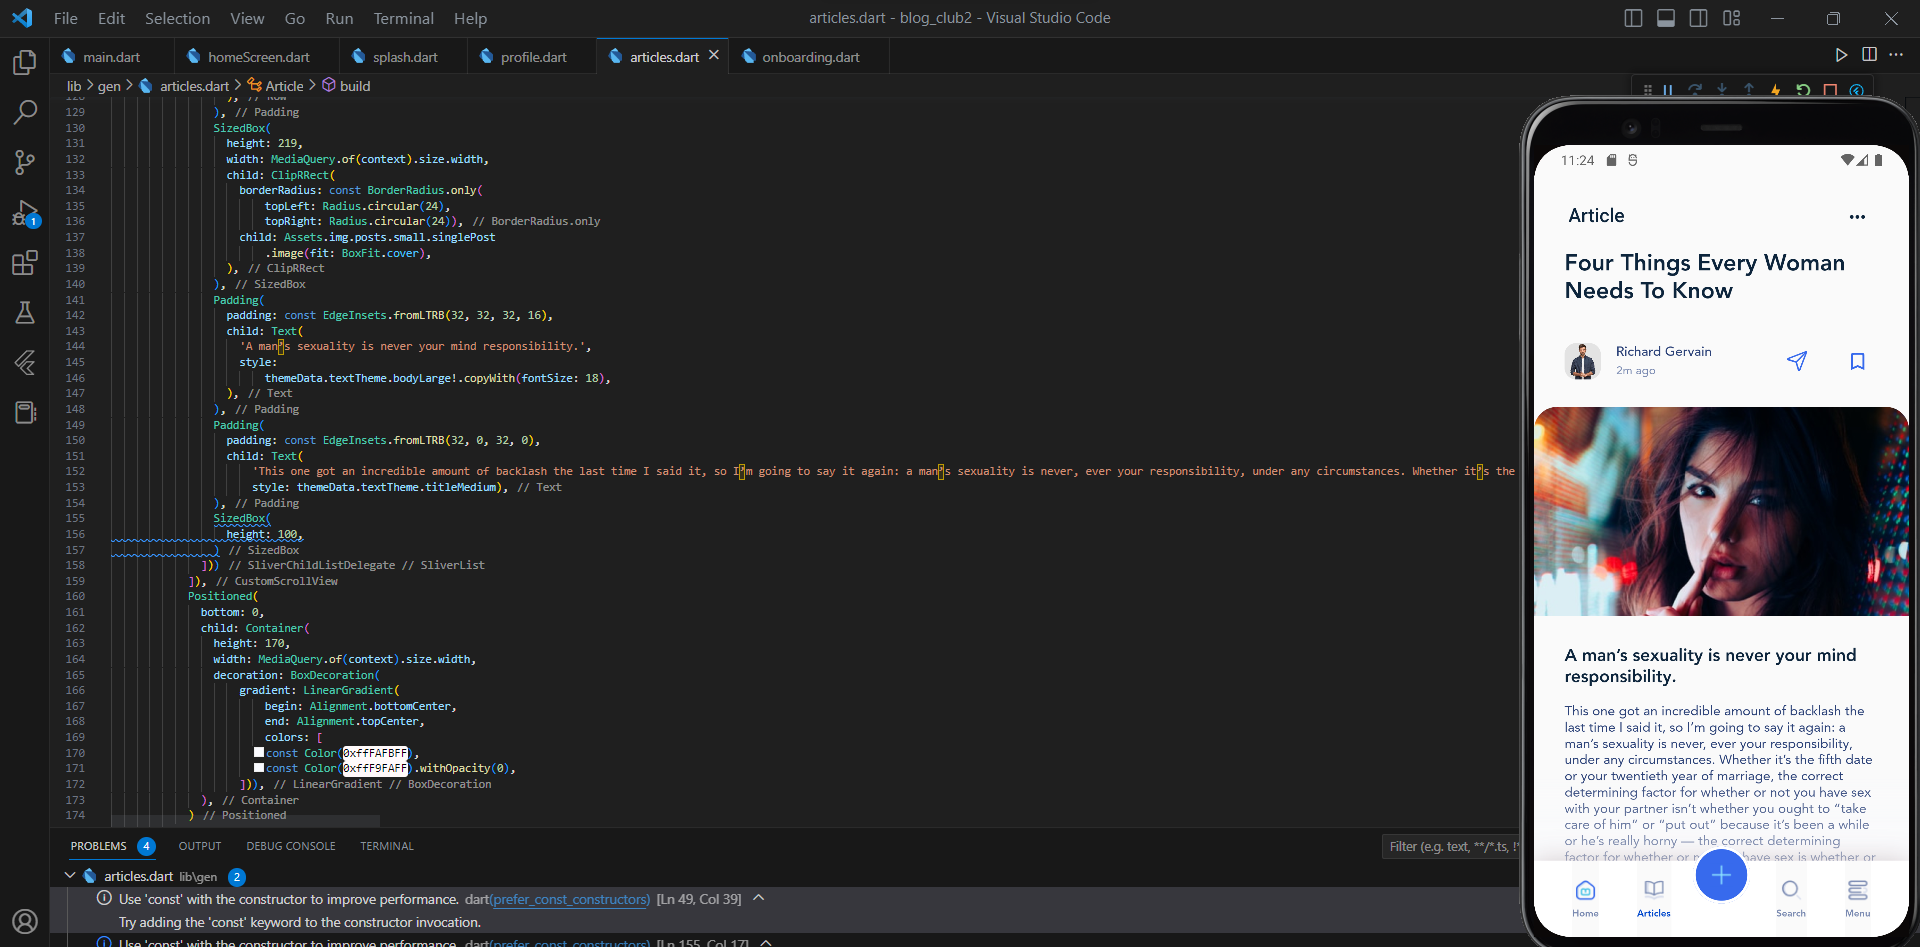Open the Go menu
1920x947 pixels.
click(295, 18)
